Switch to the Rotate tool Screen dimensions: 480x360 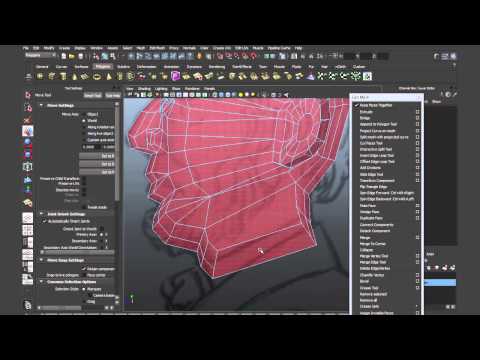click(x=28, y=143)
